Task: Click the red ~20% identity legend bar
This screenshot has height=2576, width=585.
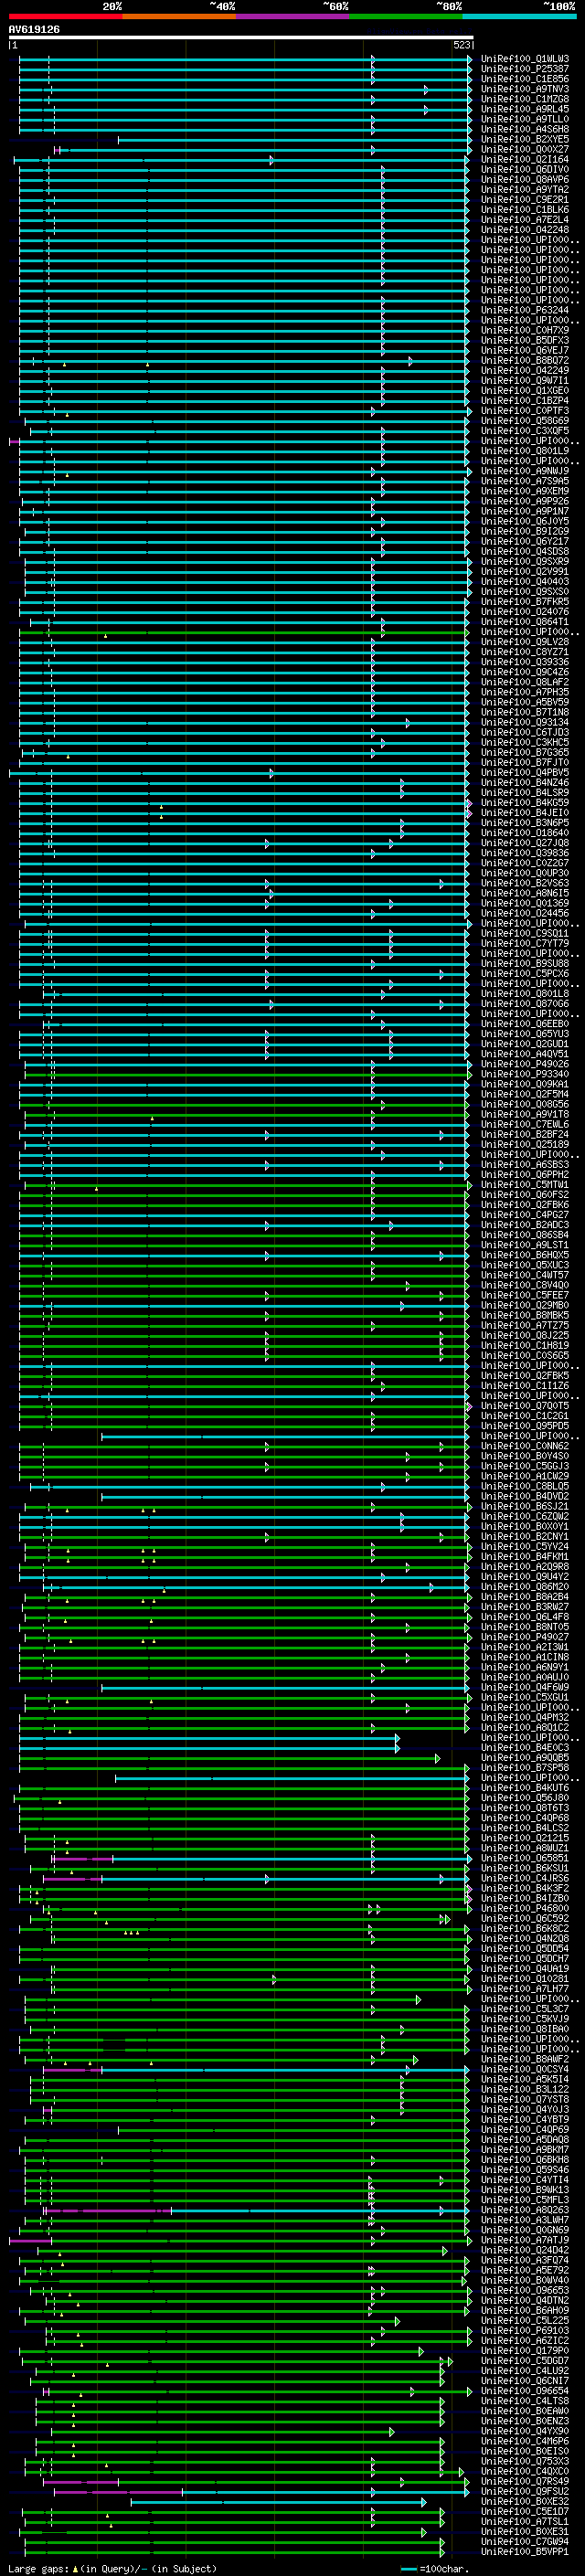Action: (66, 17)
